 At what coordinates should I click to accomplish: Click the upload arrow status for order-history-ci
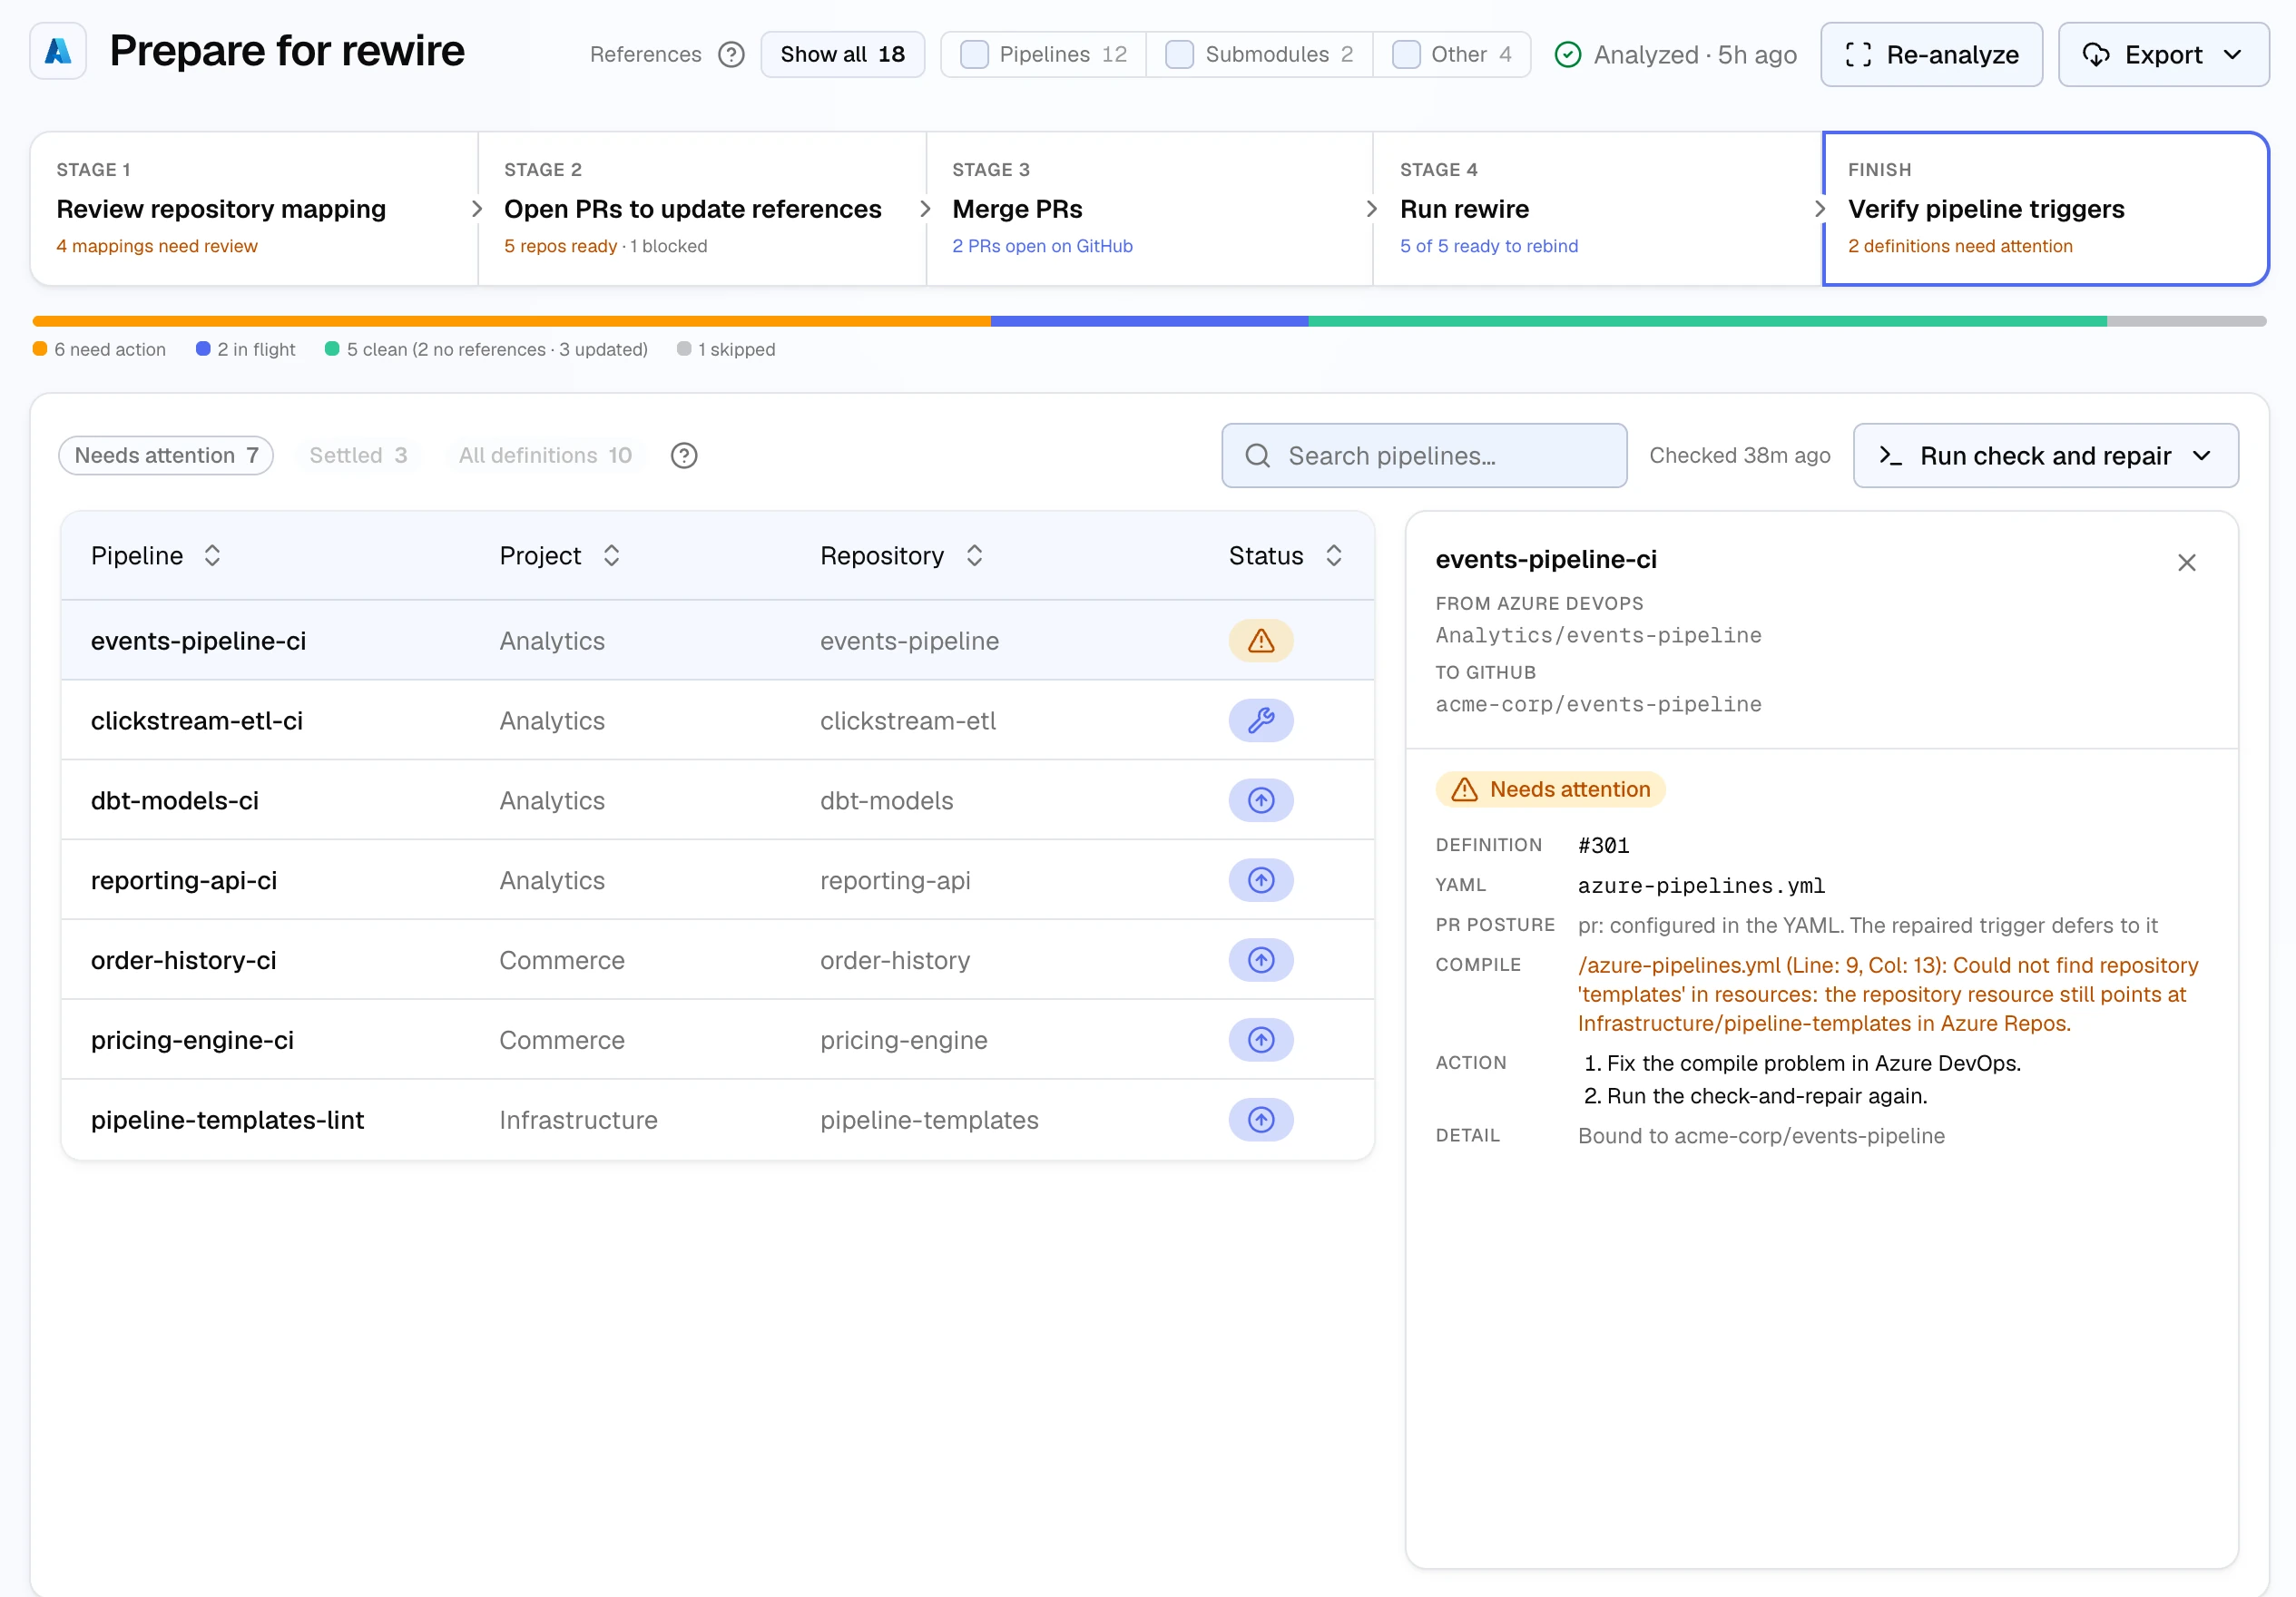(x=1261, y=961)
